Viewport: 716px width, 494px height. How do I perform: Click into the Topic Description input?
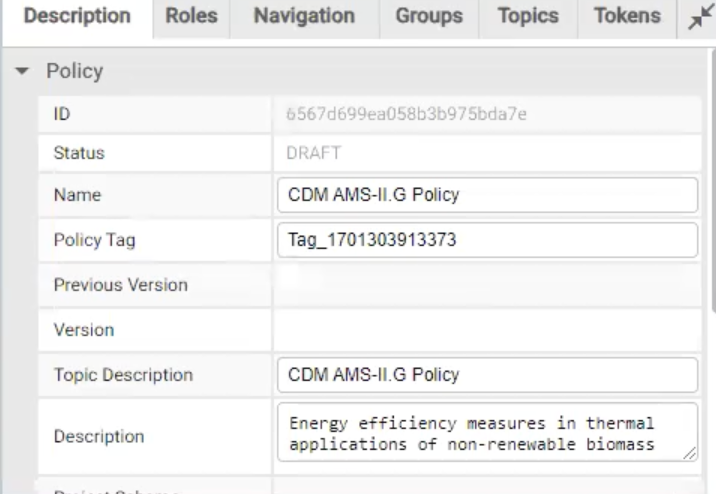(x=487, y=376)
